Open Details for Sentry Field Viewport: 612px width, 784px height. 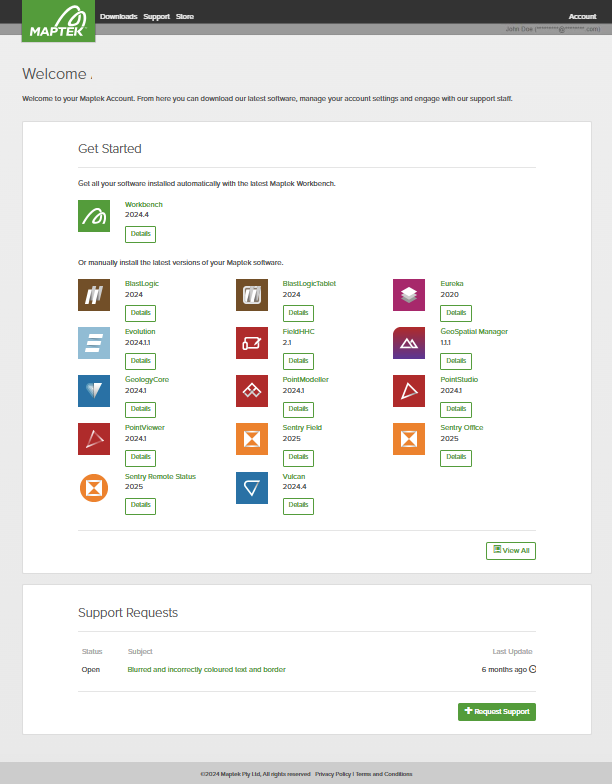(298, 458)
